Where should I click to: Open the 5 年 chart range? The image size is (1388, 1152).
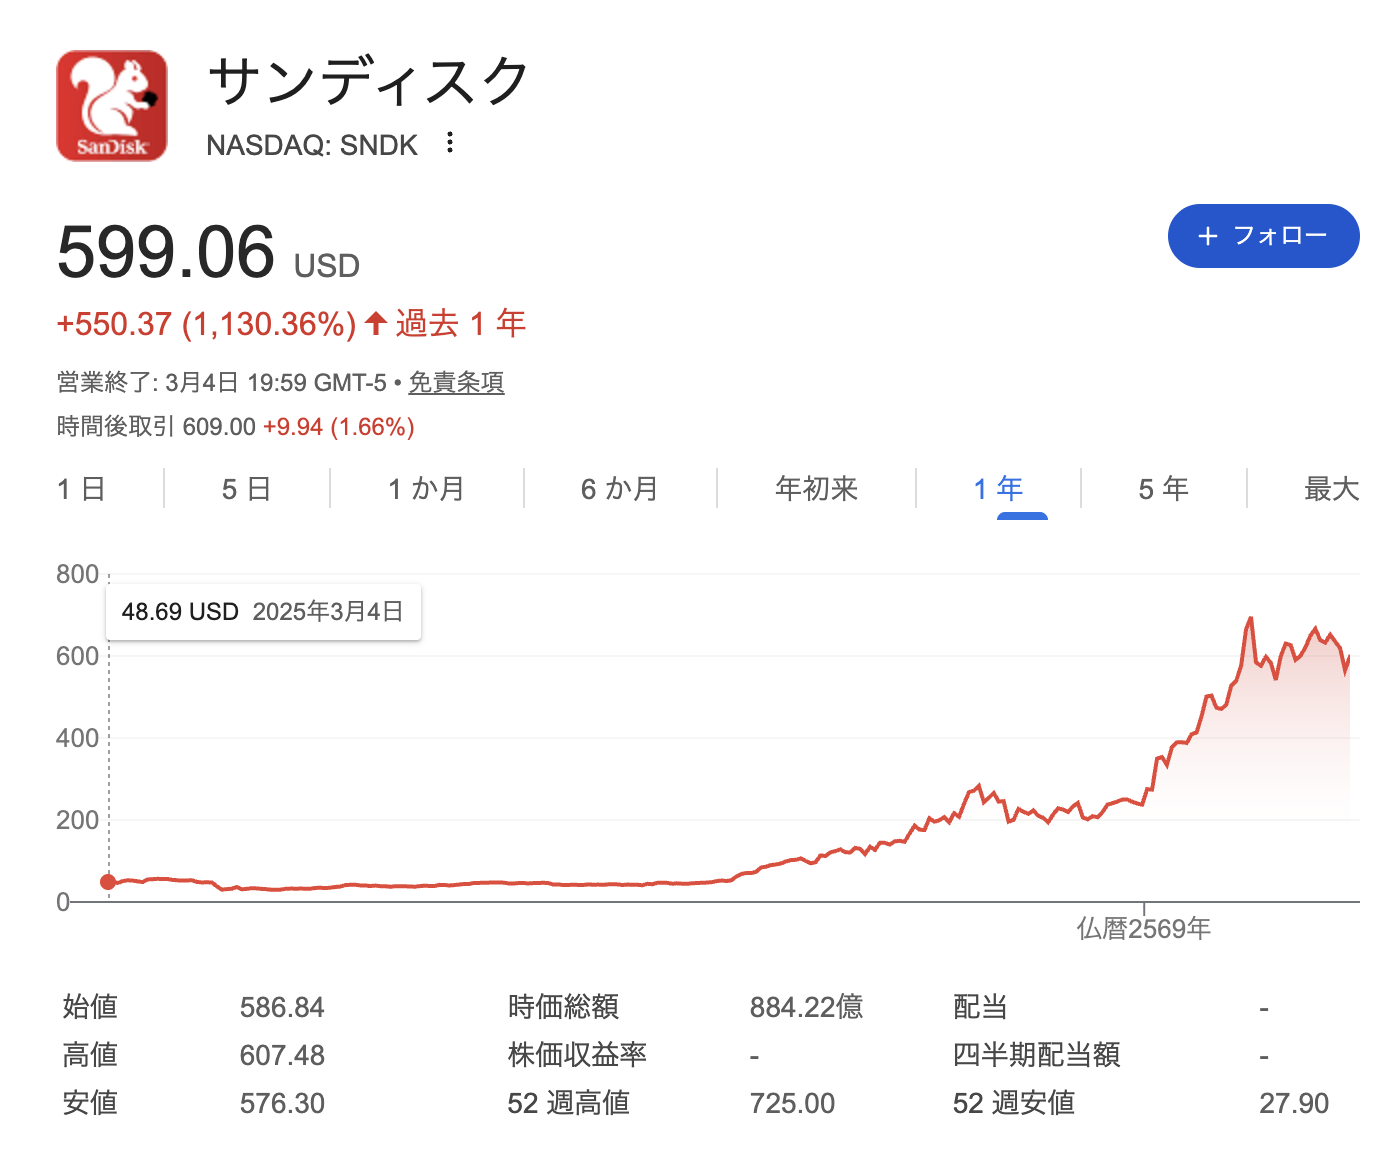(1163, 489)
